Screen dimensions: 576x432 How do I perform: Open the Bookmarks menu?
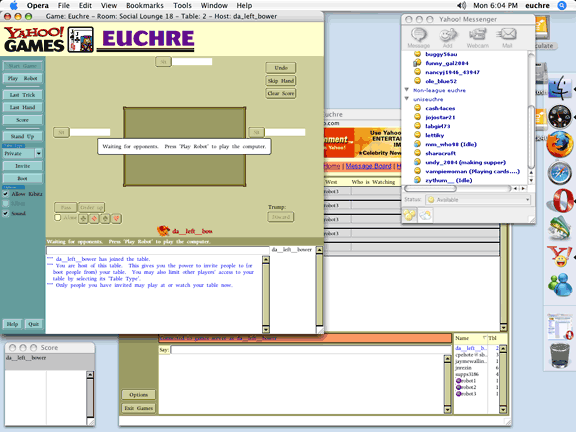[x=145, y=6]
